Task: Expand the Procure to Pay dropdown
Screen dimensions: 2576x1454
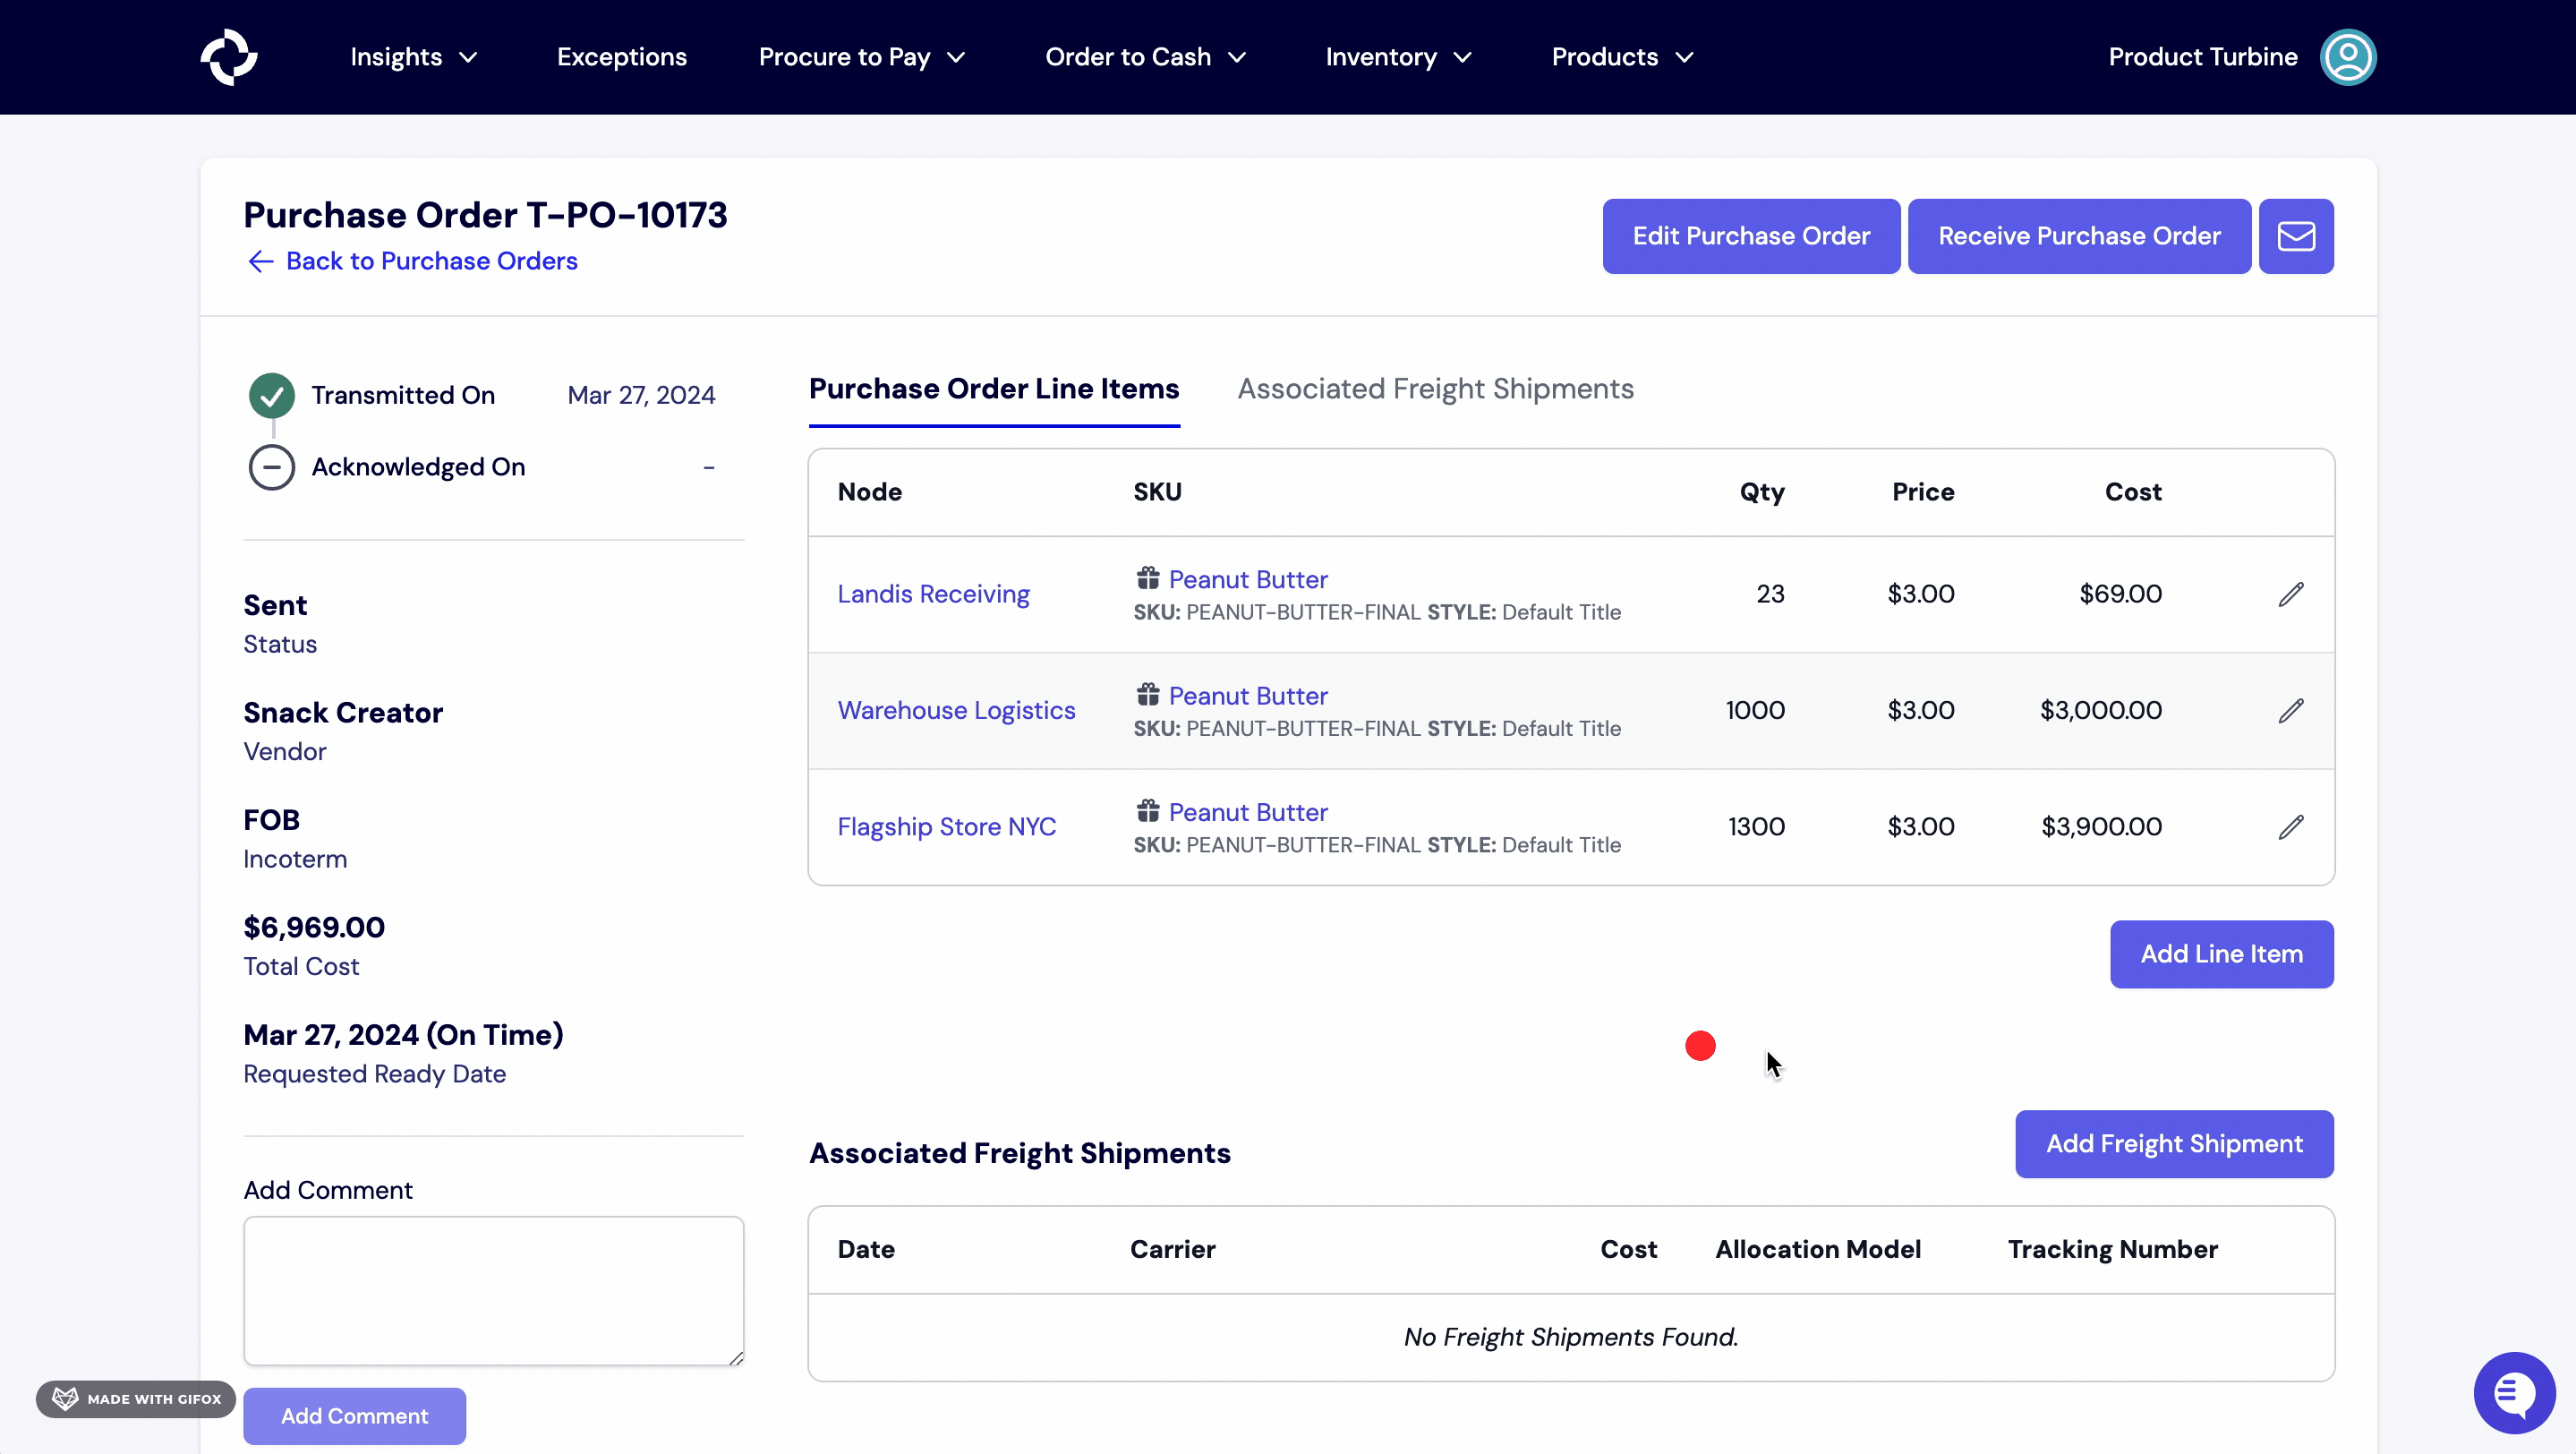Action: point(861,57)
